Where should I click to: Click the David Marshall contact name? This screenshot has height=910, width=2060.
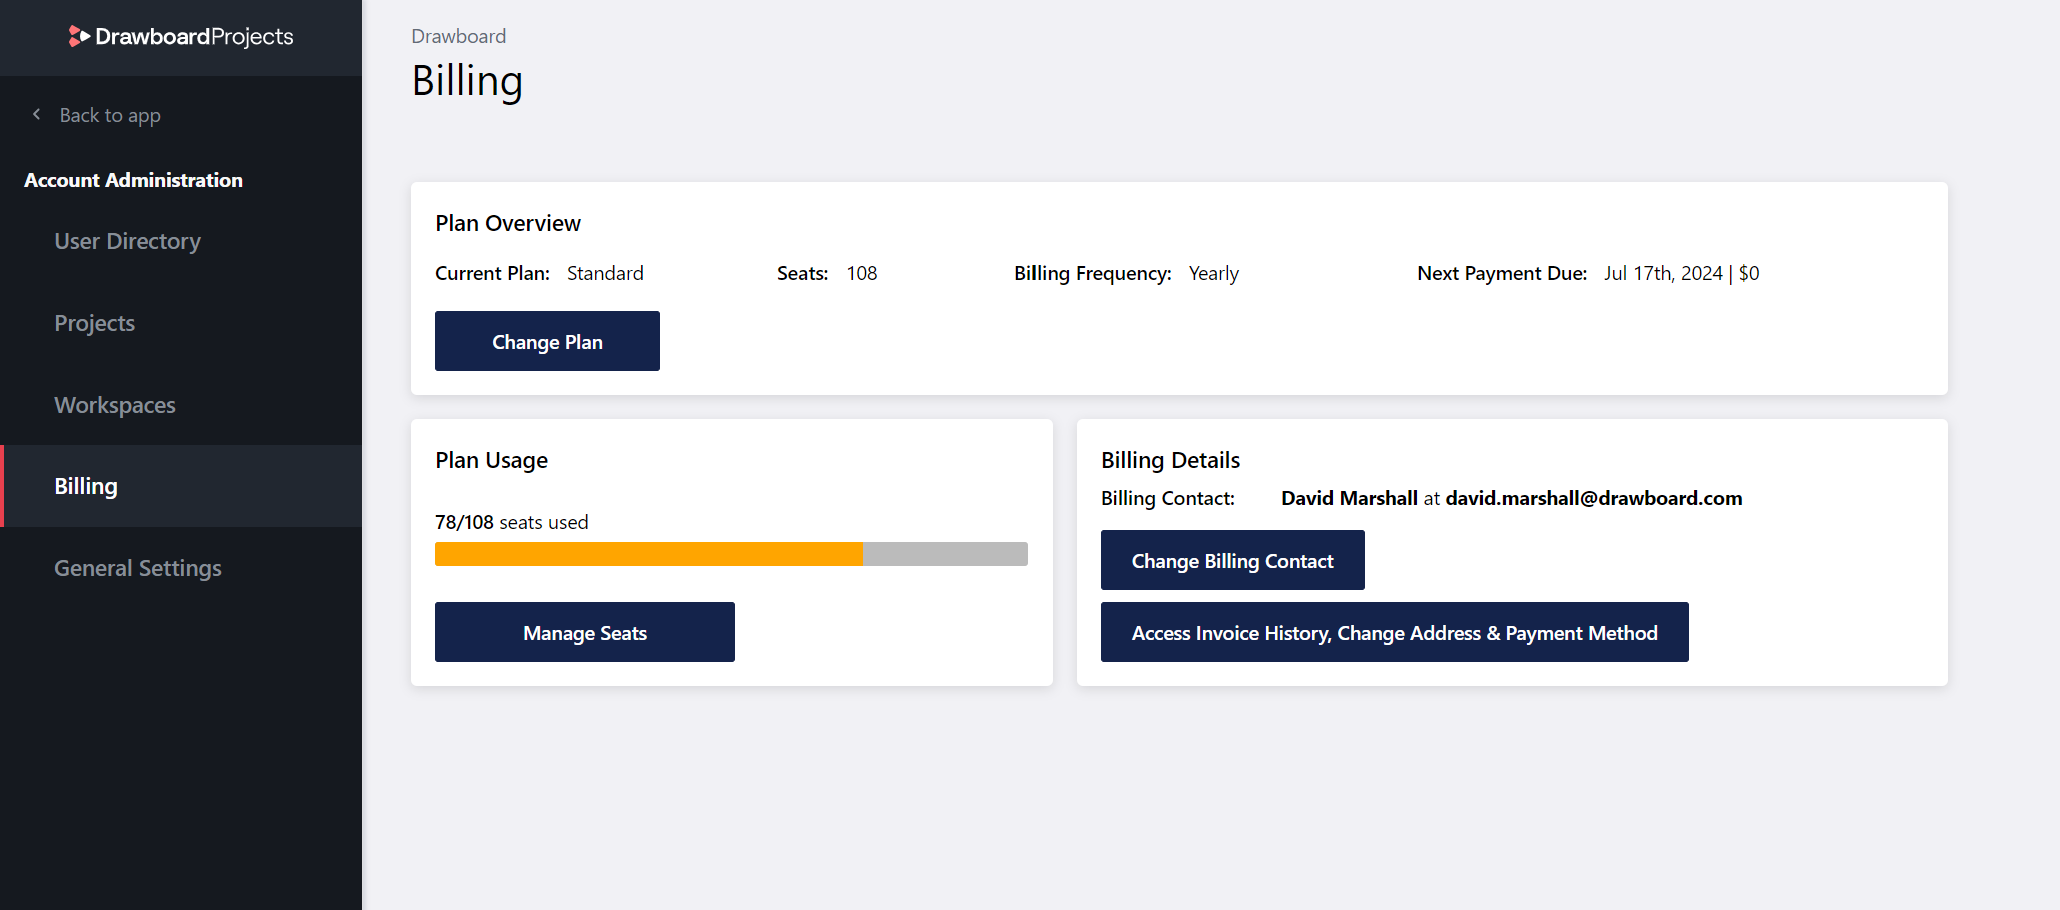(x=1349, y=498)
